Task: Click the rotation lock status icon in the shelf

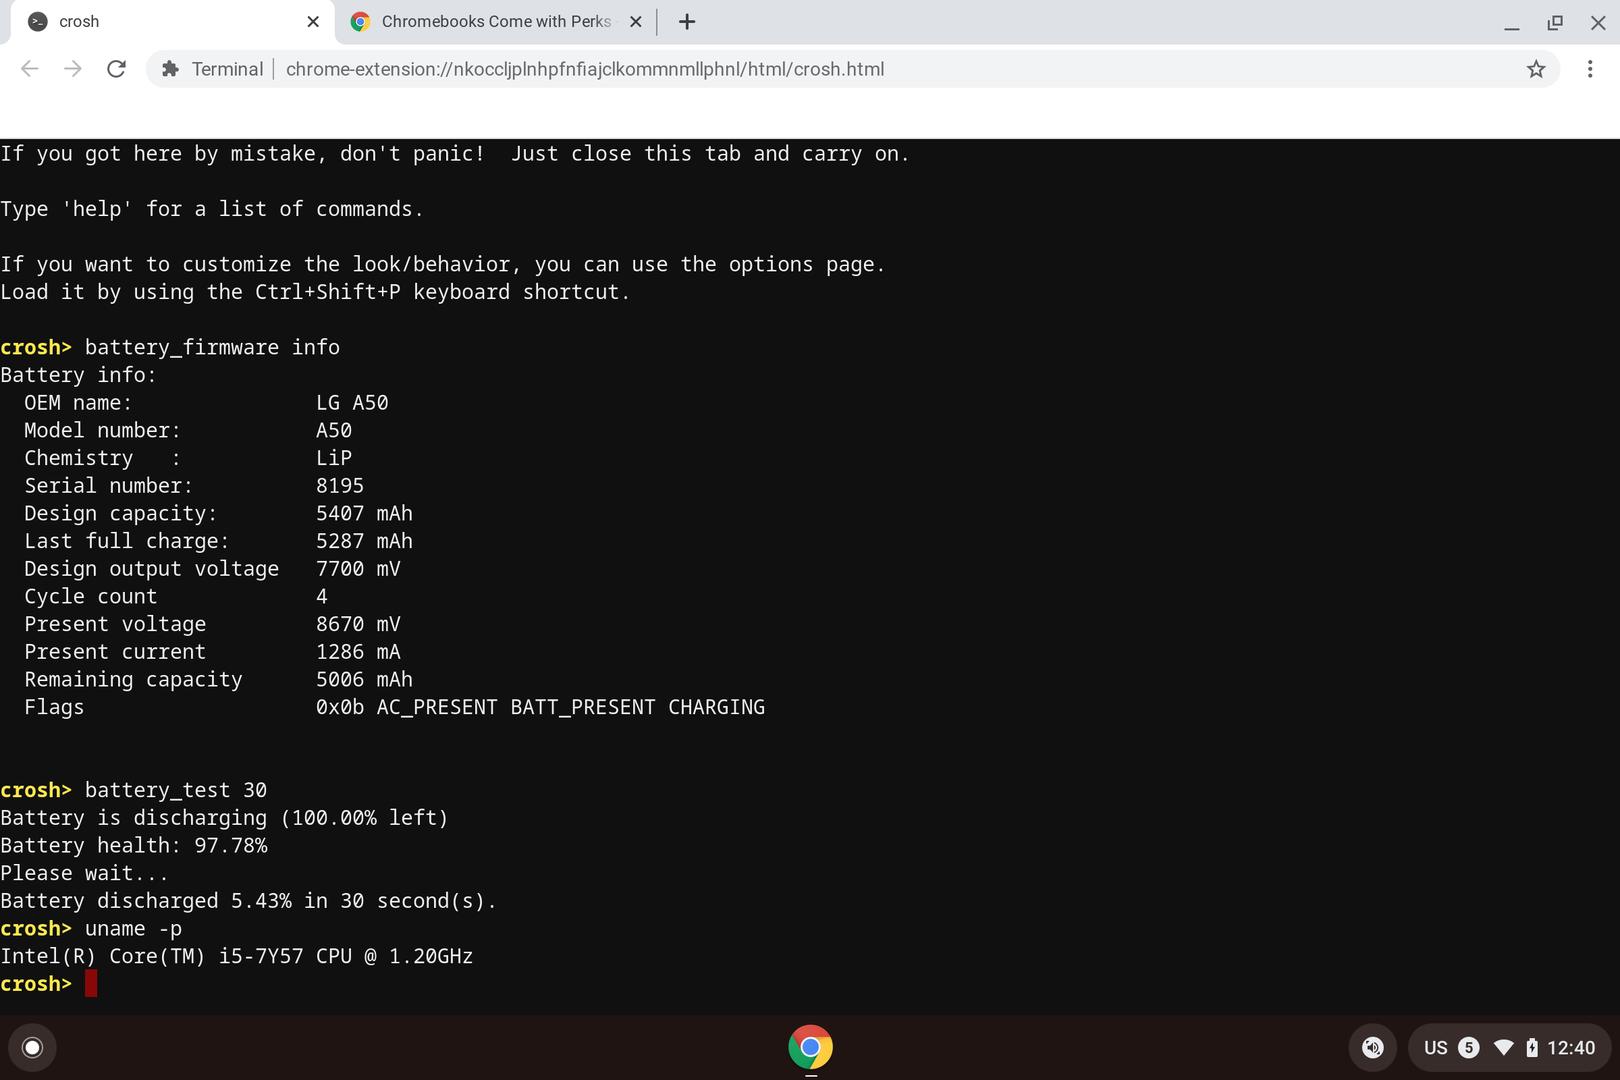Action: coord(1372,1047)
